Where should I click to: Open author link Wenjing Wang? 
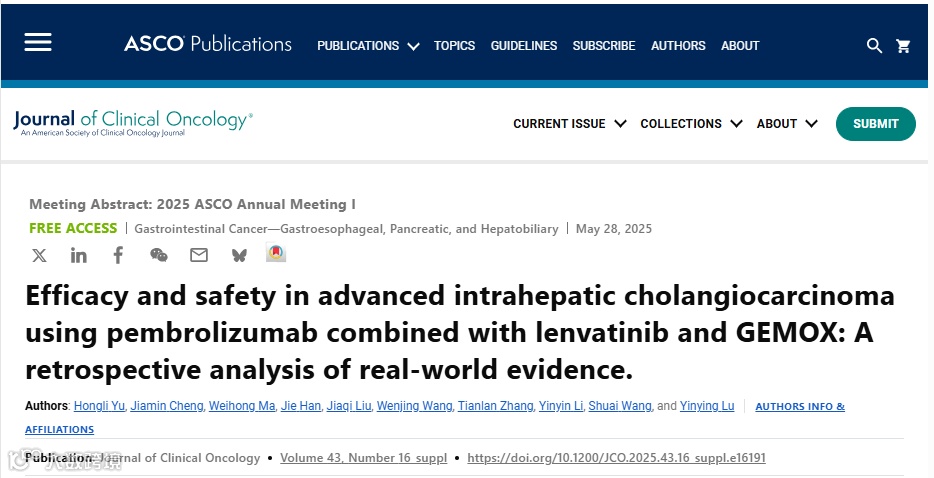pyautogui.click(x=415, y=406)
